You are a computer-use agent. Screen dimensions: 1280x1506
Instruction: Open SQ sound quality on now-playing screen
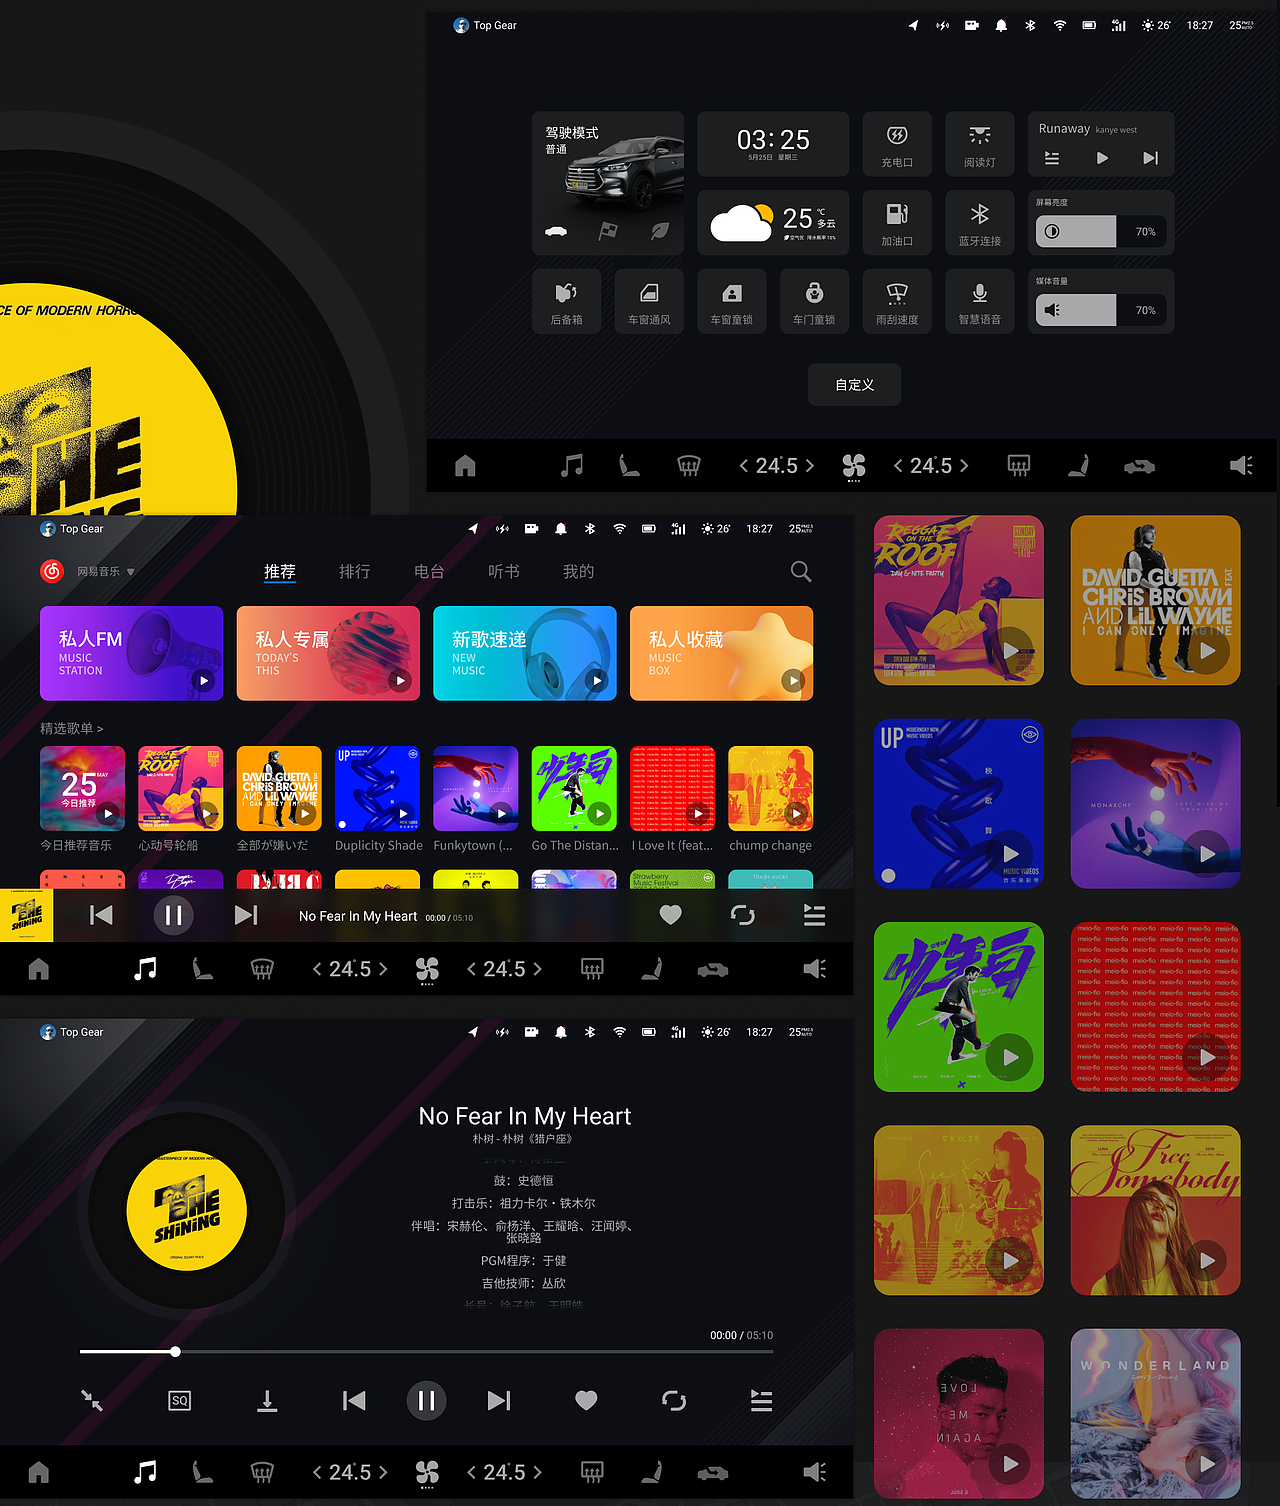click(180, 1401)
